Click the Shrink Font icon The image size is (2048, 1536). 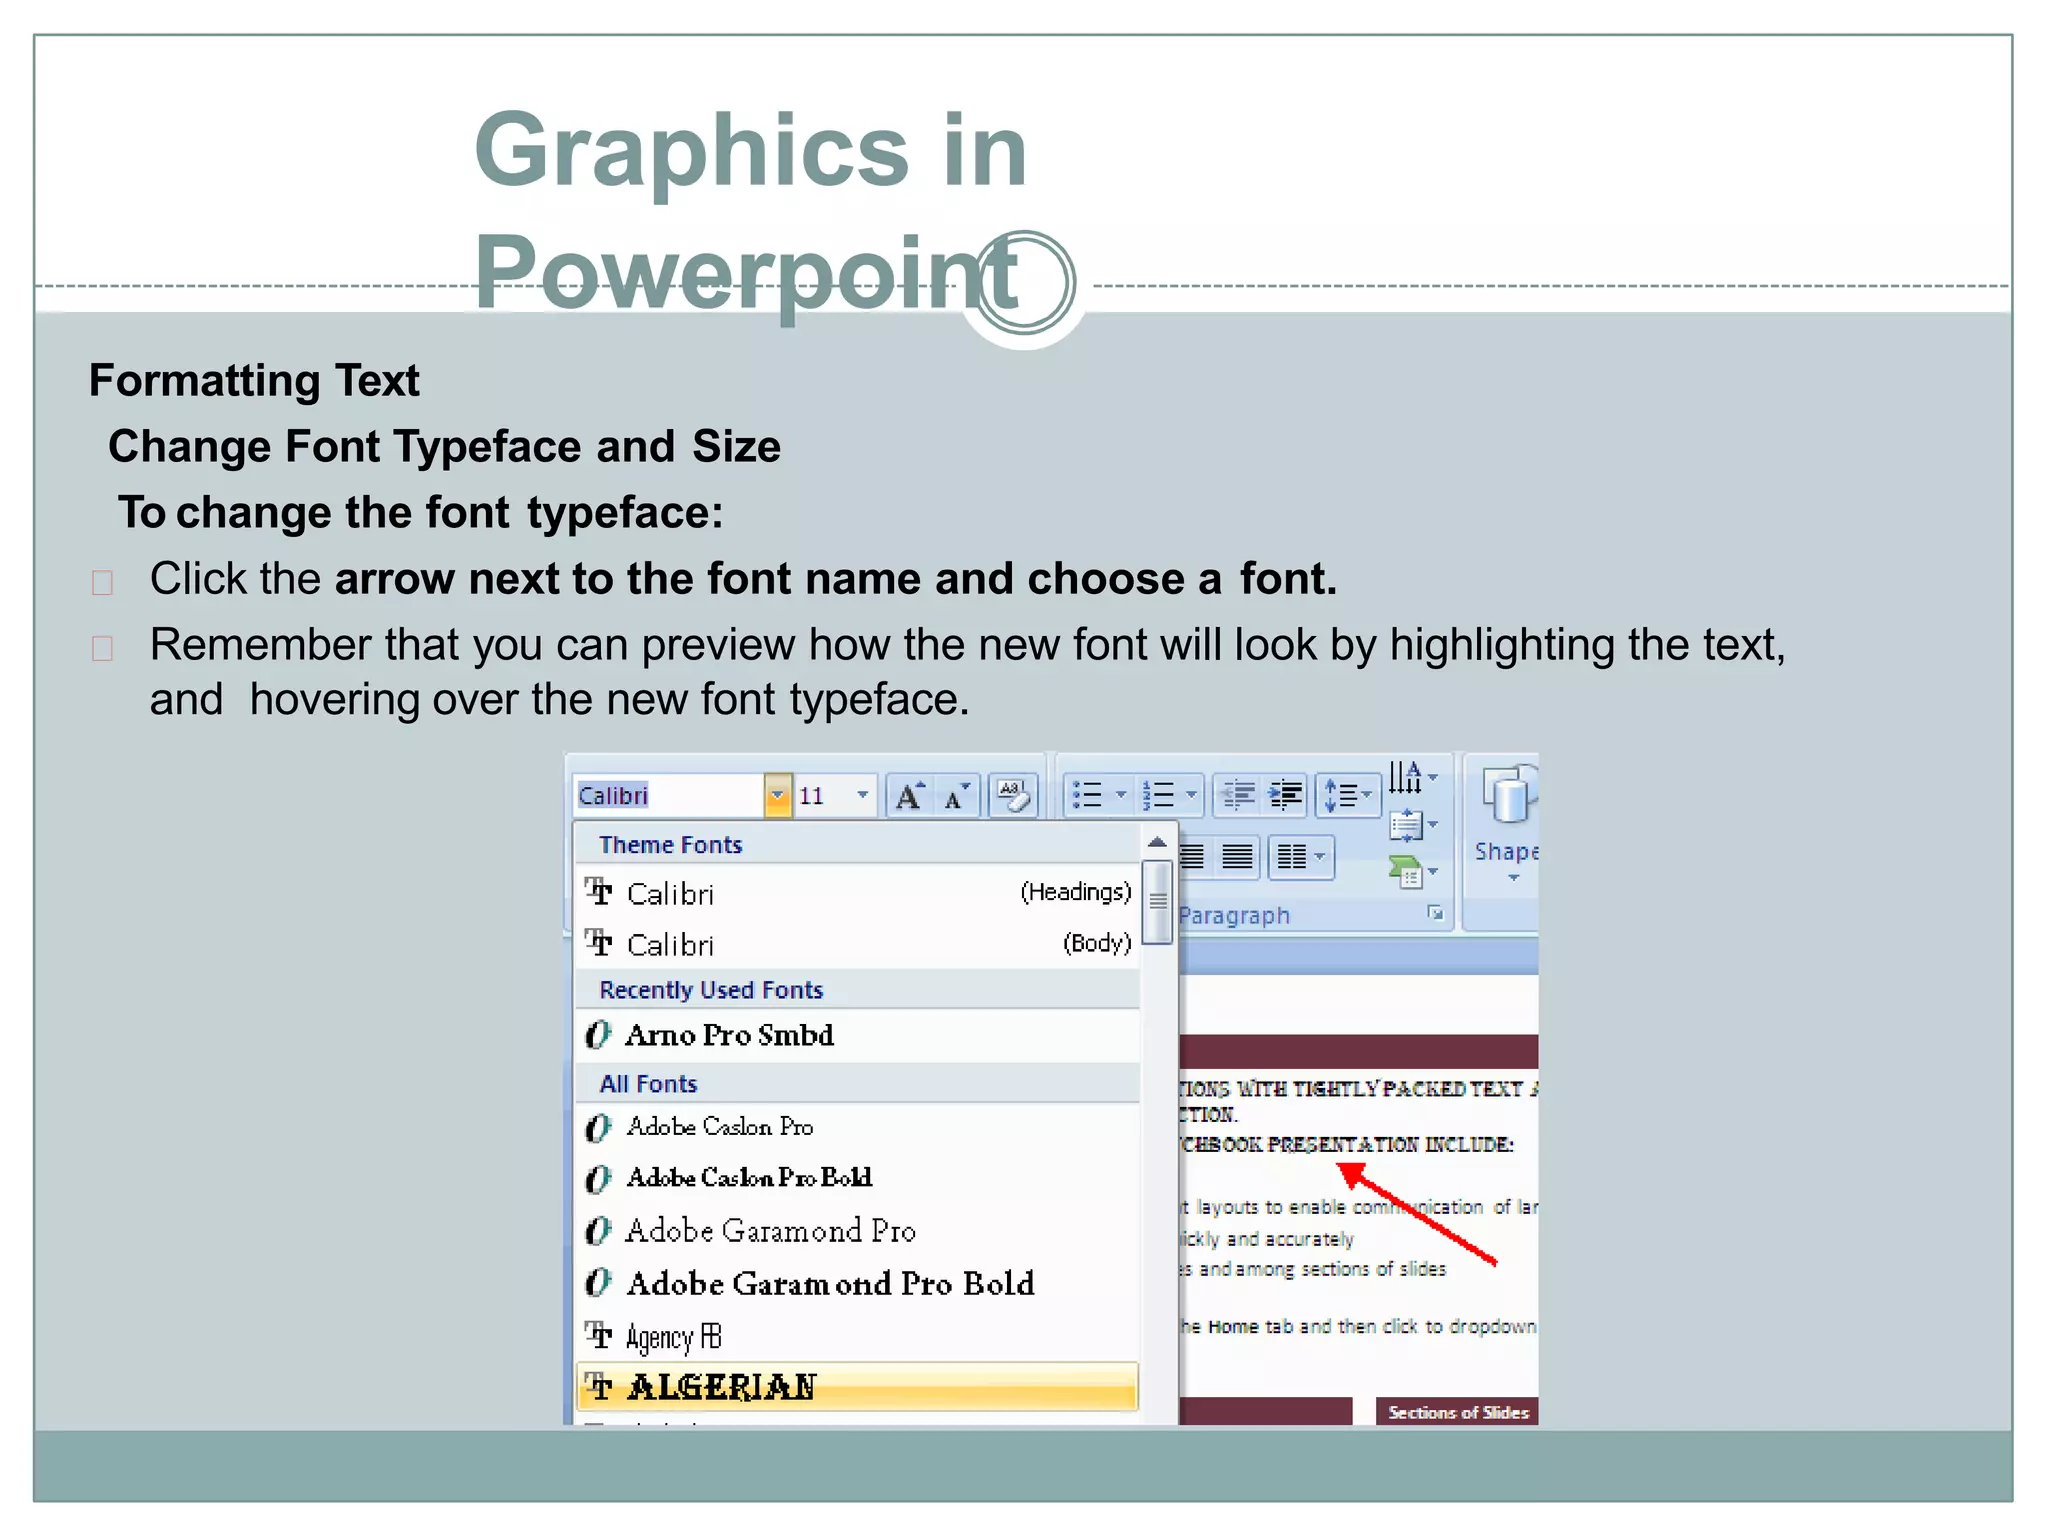tap(957, 796)
